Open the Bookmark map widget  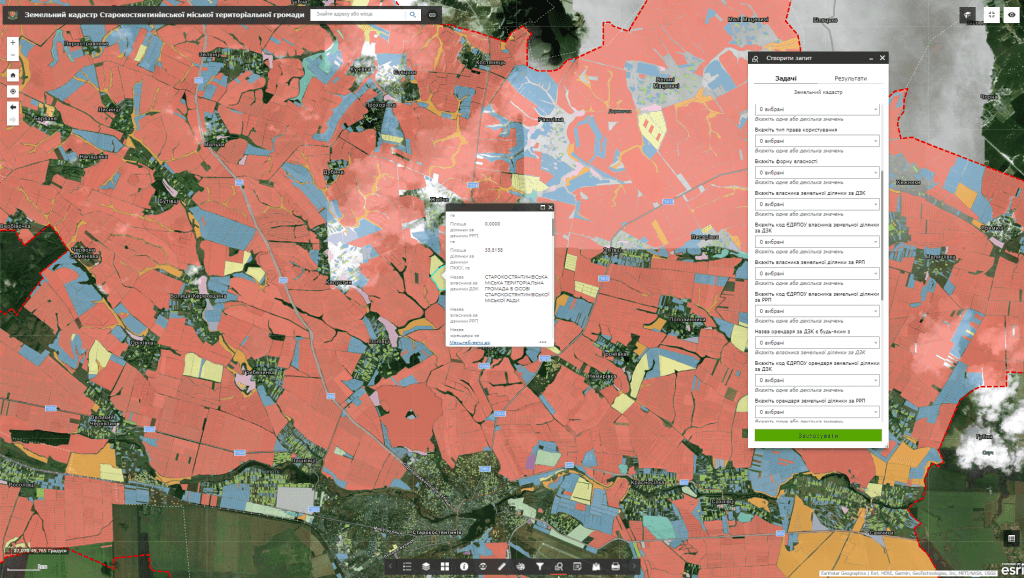click(x=596, y=566)
